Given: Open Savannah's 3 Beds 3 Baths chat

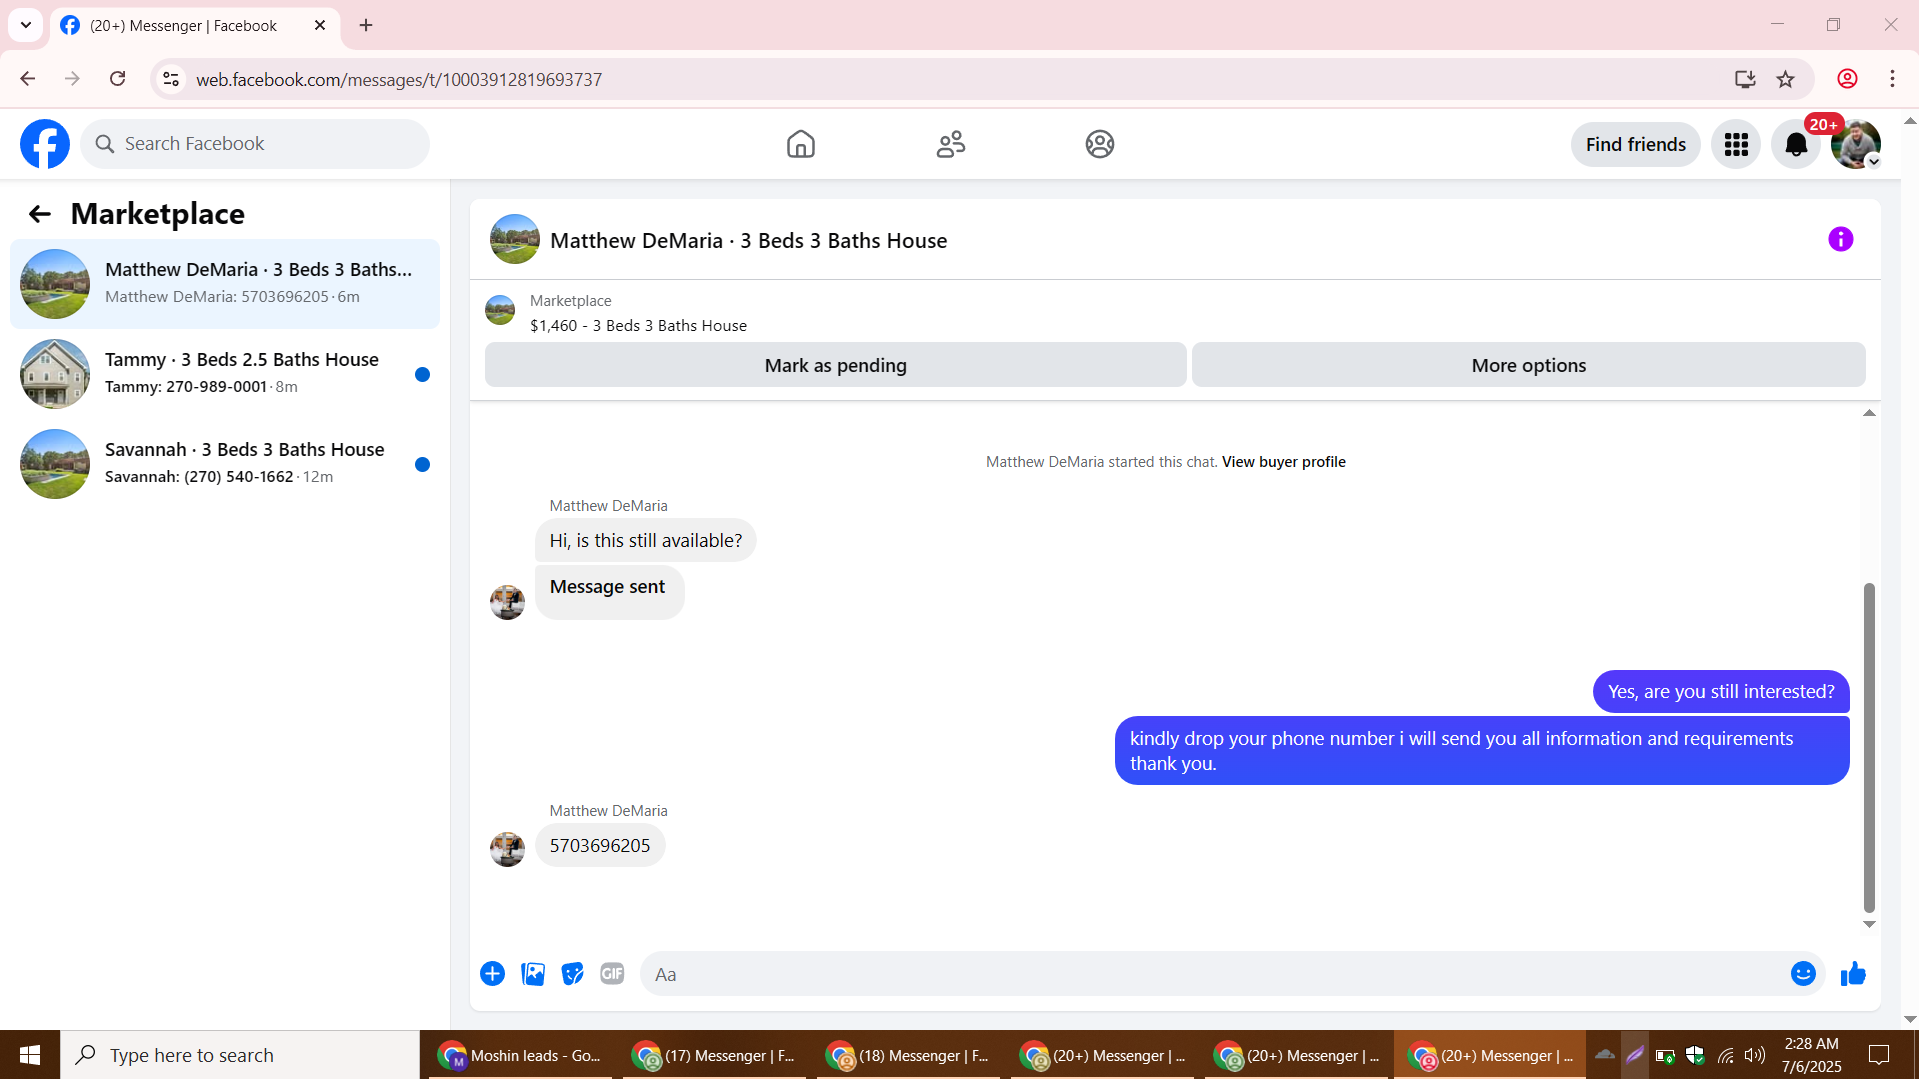Looking at the screenshot, I should pyautogui.click(x=225, y=464).
